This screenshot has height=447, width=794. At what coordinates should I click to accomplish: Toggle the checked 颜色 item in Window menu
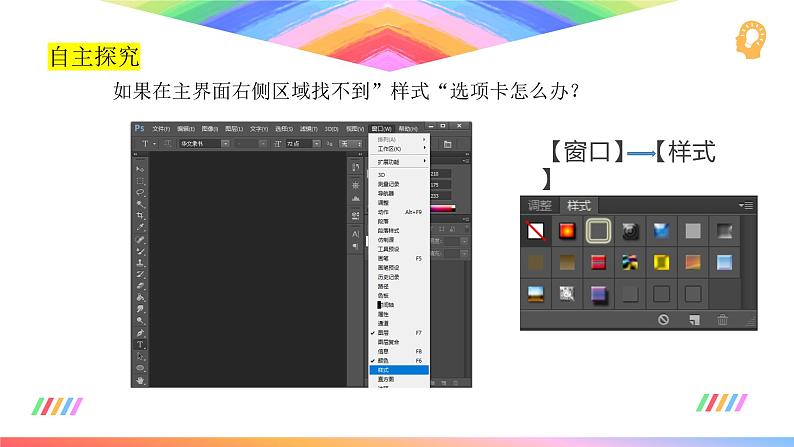pos(384,359)
